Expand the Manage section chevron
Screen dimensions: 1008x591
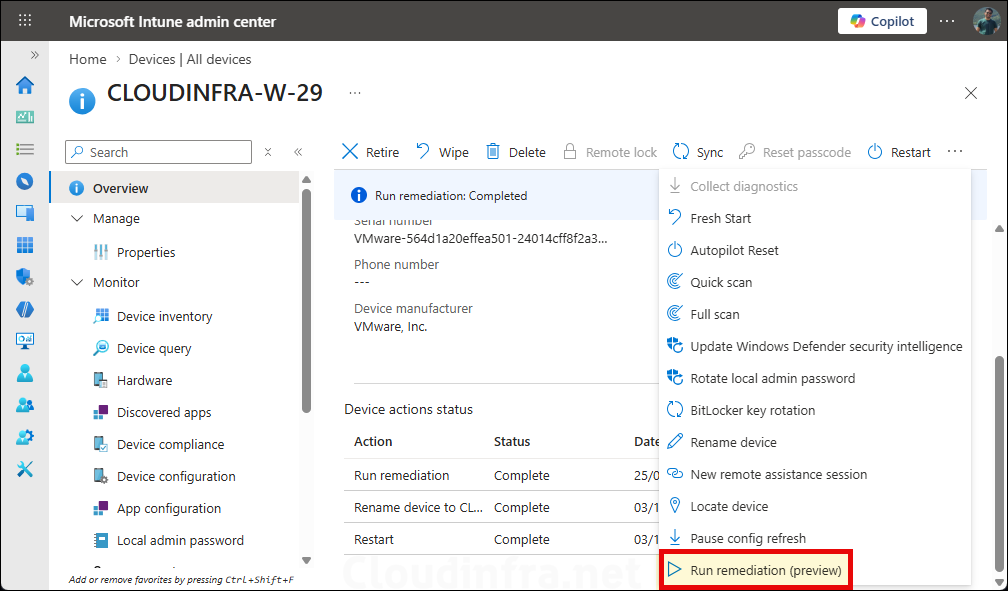77,218
